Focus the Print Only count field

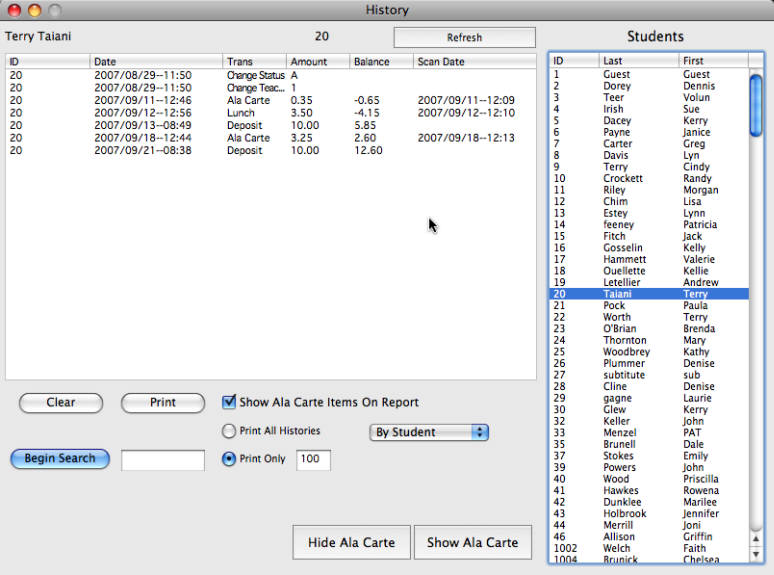pos(313,460)
